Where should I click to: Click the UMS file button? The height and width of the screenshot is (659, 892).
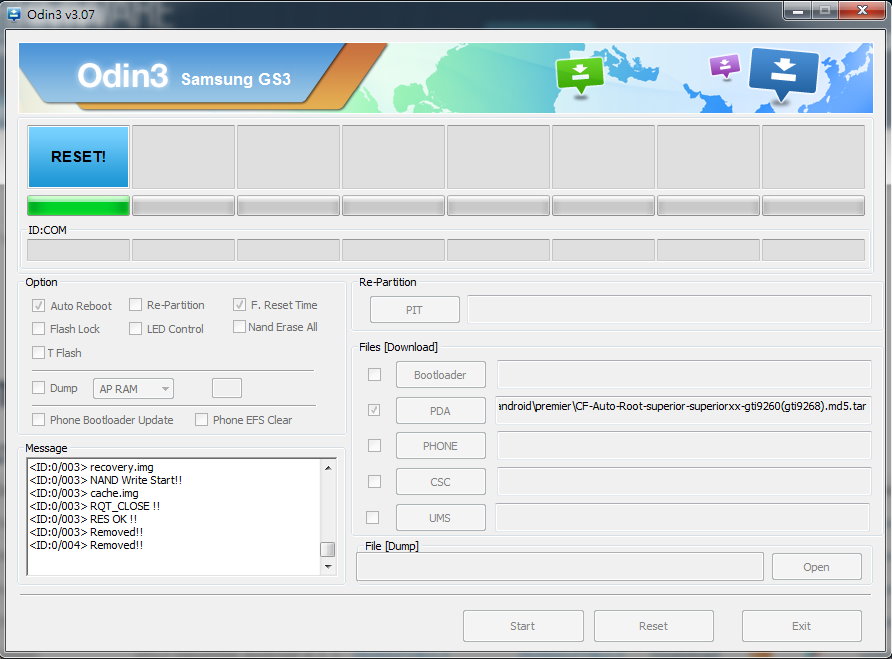[x=441, y=517]
